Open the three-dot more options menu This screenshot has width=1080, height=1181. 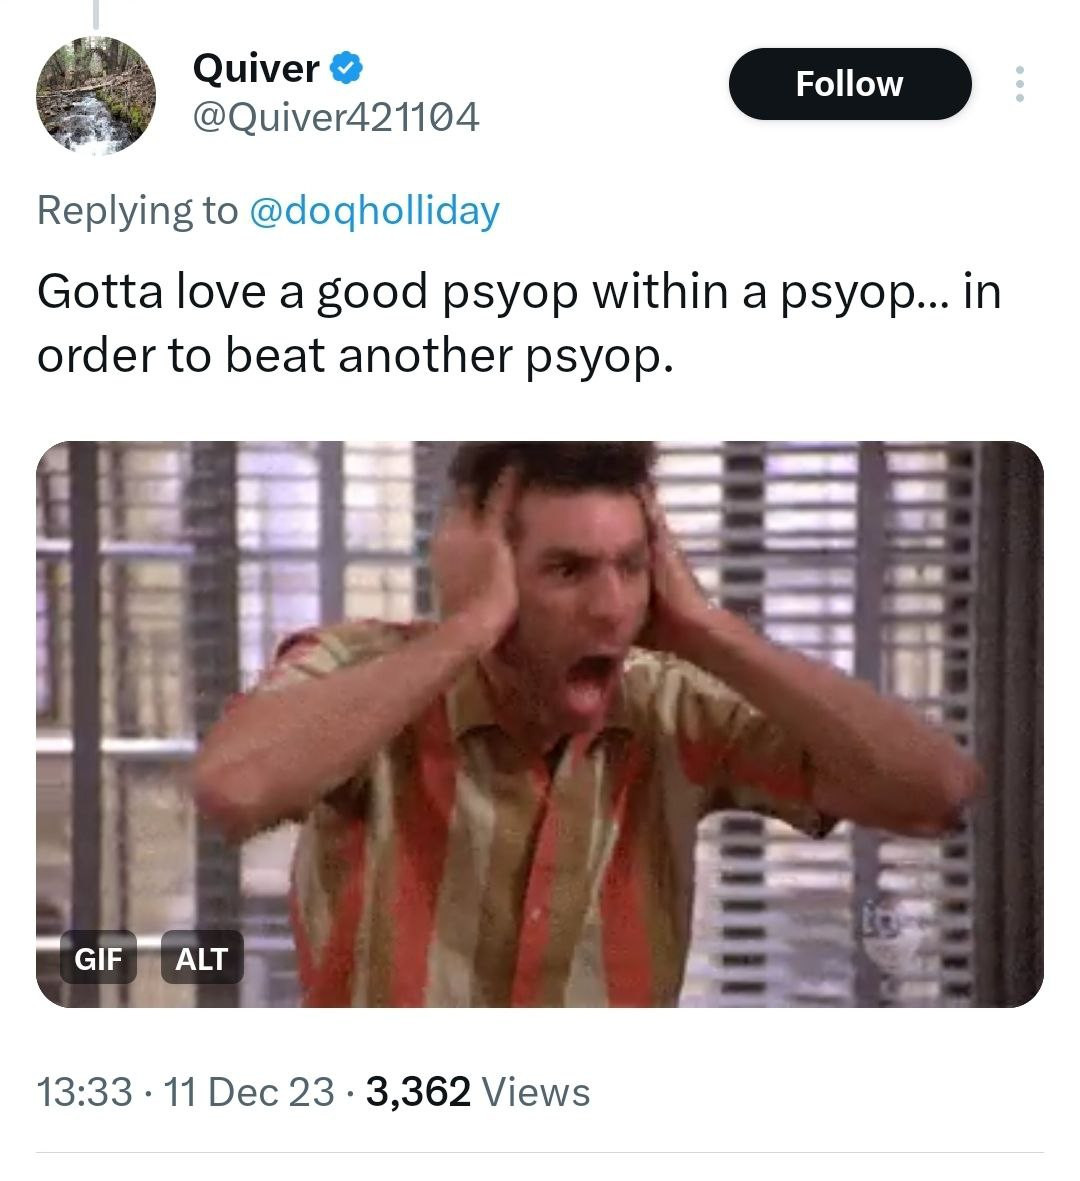click(1019, 84)
